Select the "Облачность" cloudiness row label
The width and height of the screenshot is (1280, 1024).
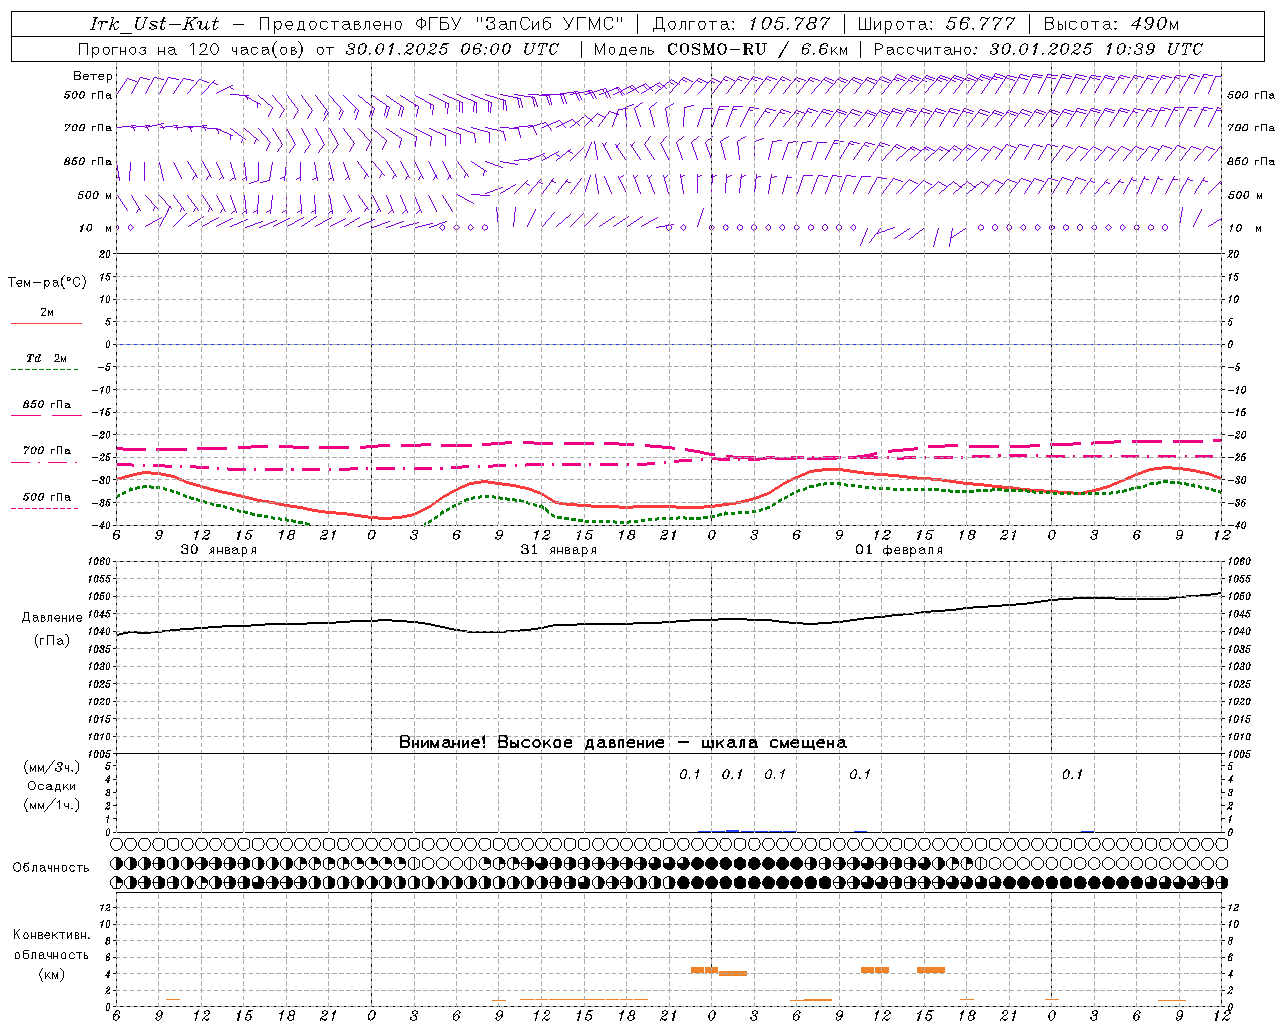pos(51,868)
